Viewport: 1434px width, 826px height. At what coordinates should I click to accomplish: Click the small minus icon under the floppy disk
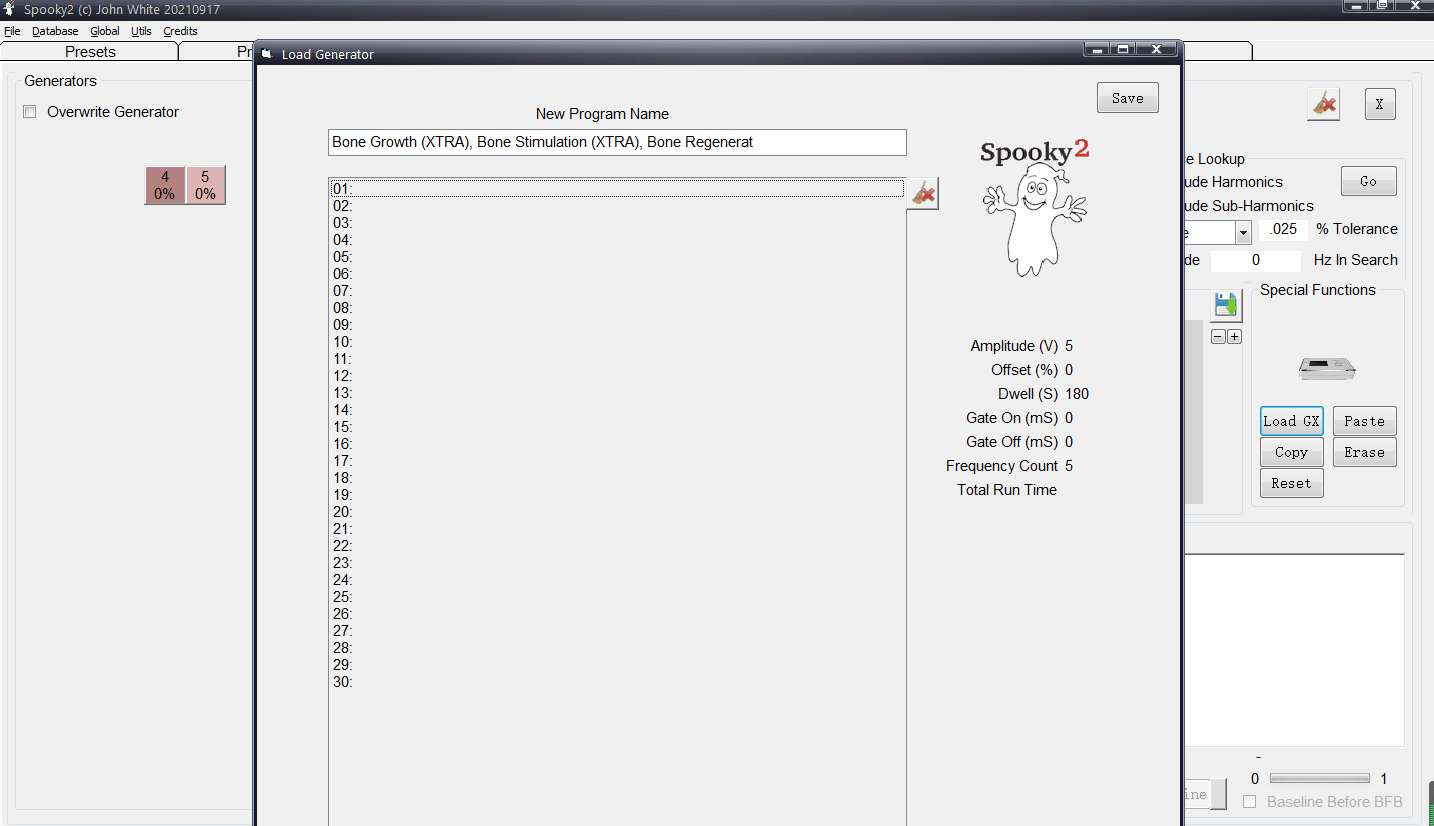[1218, 337]
